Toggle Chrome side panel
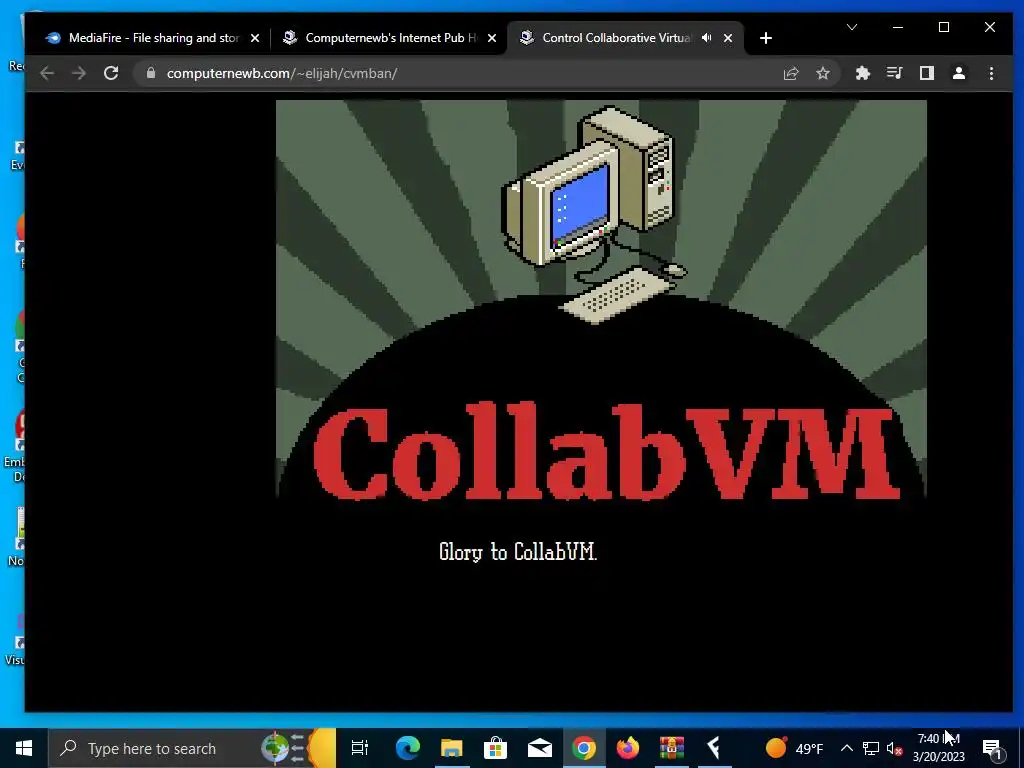Image resolution: width=1024 pixels, height=768 pixels. pyautogui.click(x=927, y=73)
